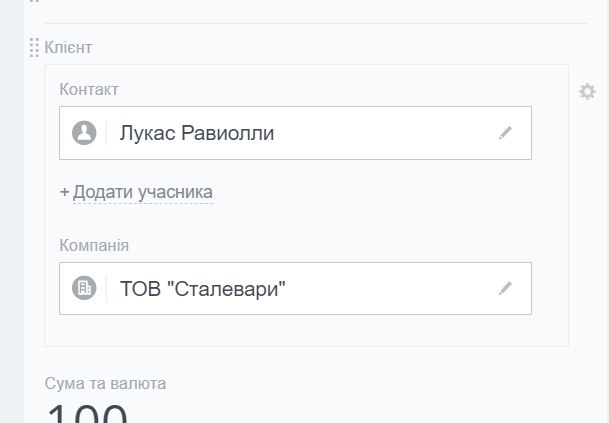This screenshot has width=609, height=423.
Task: Open the ТОВ "Сталевари" company name
Action: pyautogui.click(x=203, y=288)
